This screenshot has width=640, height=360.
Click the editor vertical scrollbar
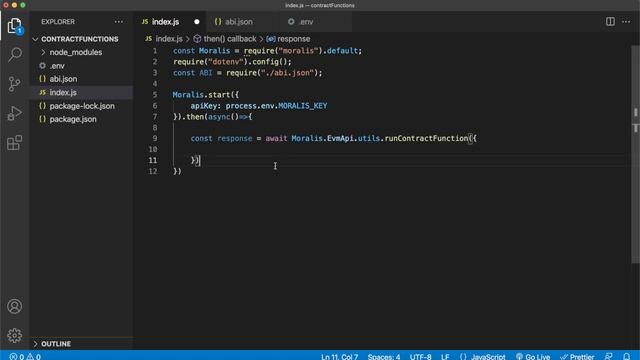[636, 155]
